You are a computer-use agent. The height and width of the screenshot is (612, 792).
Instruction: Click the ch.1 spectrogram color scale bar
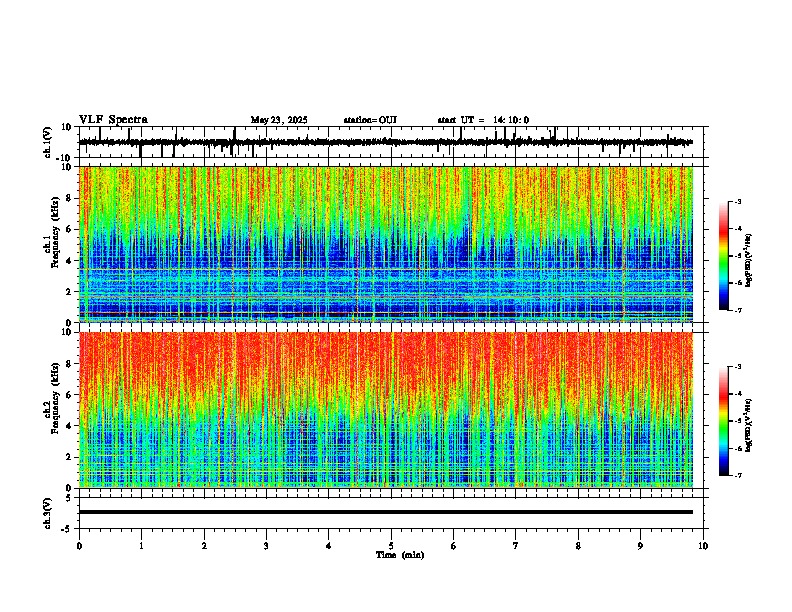(x=724, y=256)
